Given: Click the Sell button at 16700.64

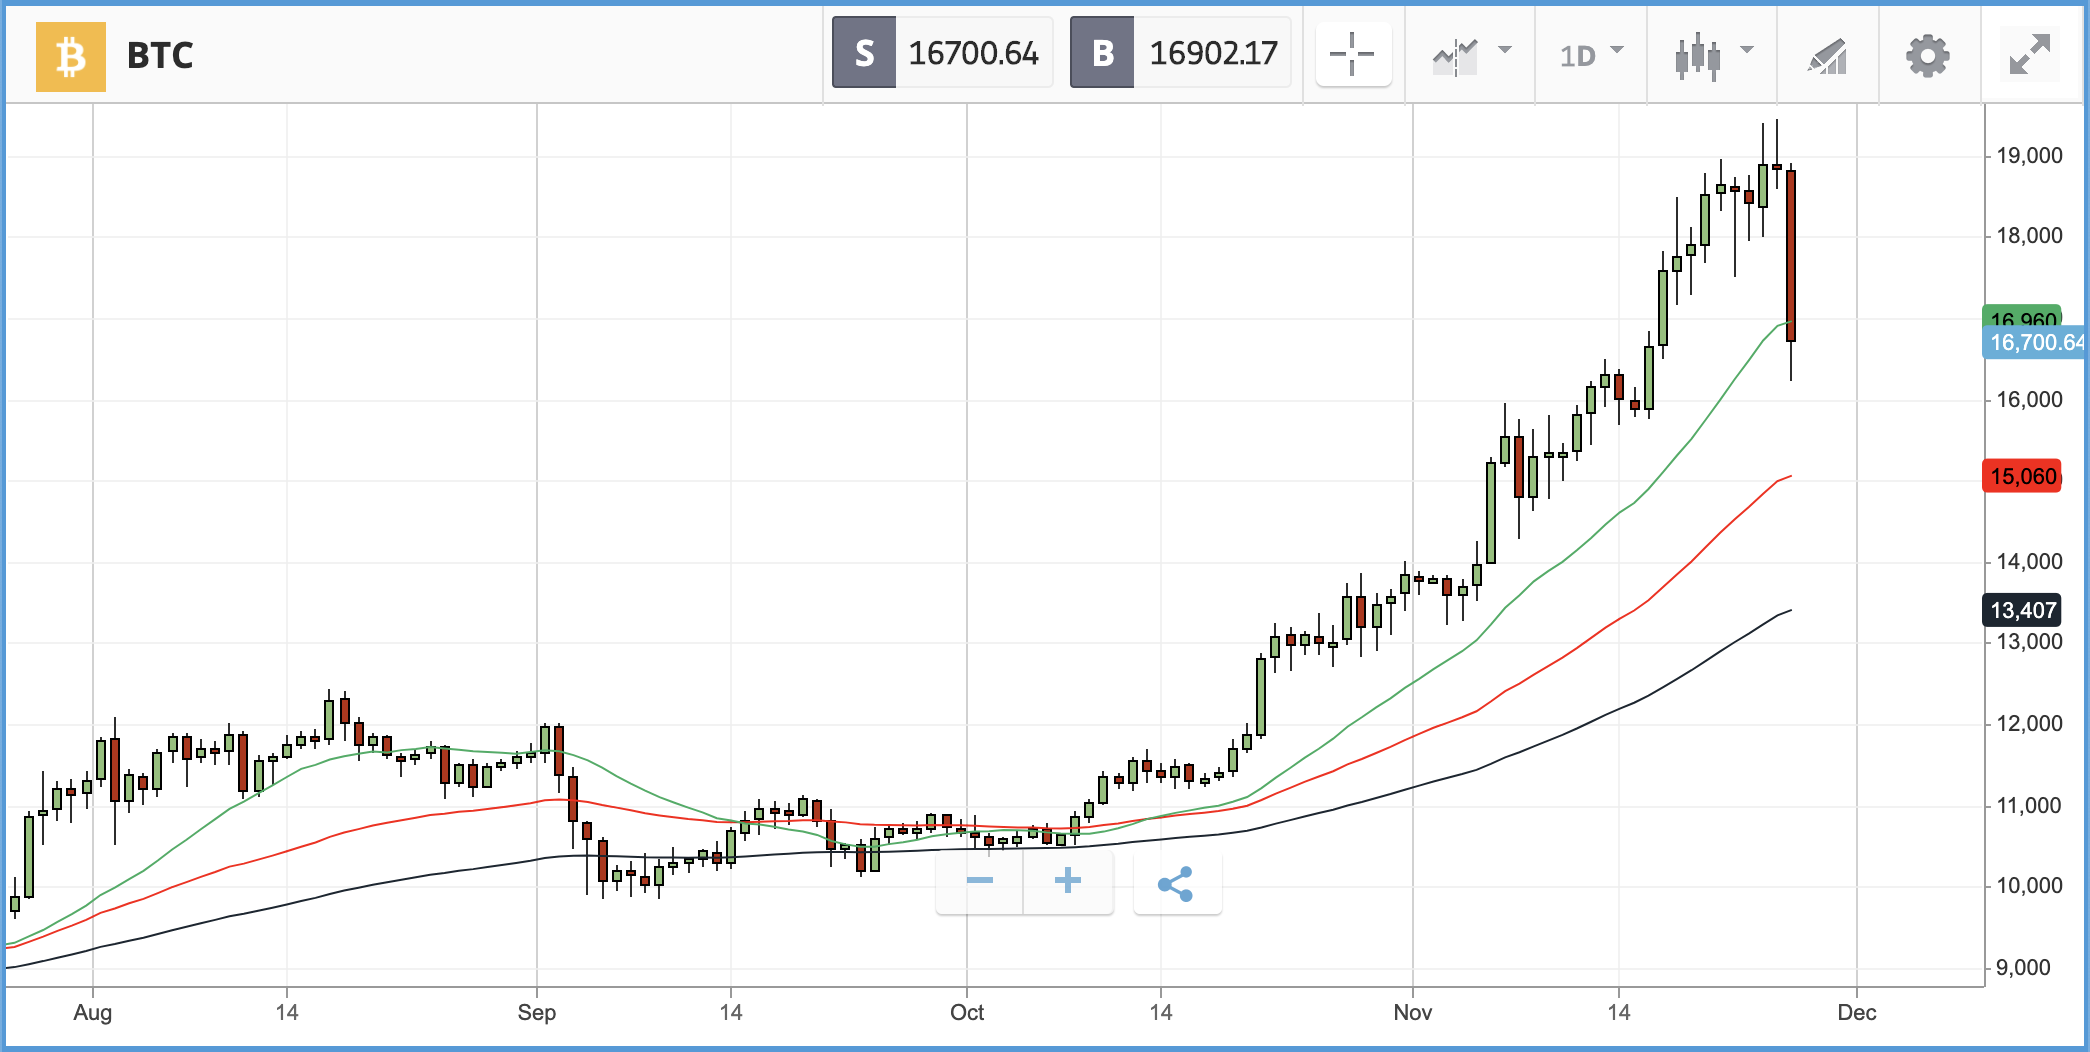Looking at the screenshot, I should point(942,53).
